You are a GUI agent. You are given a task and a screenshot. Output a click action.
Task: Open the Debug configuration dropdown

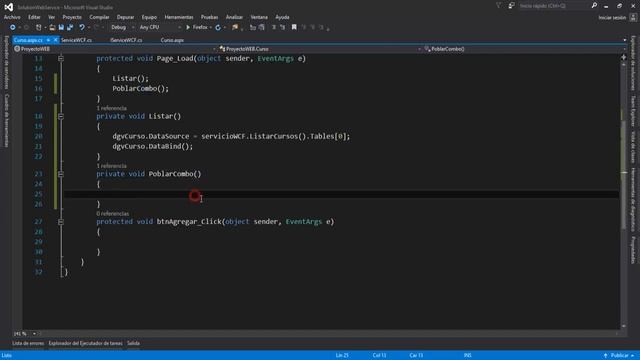133,27
